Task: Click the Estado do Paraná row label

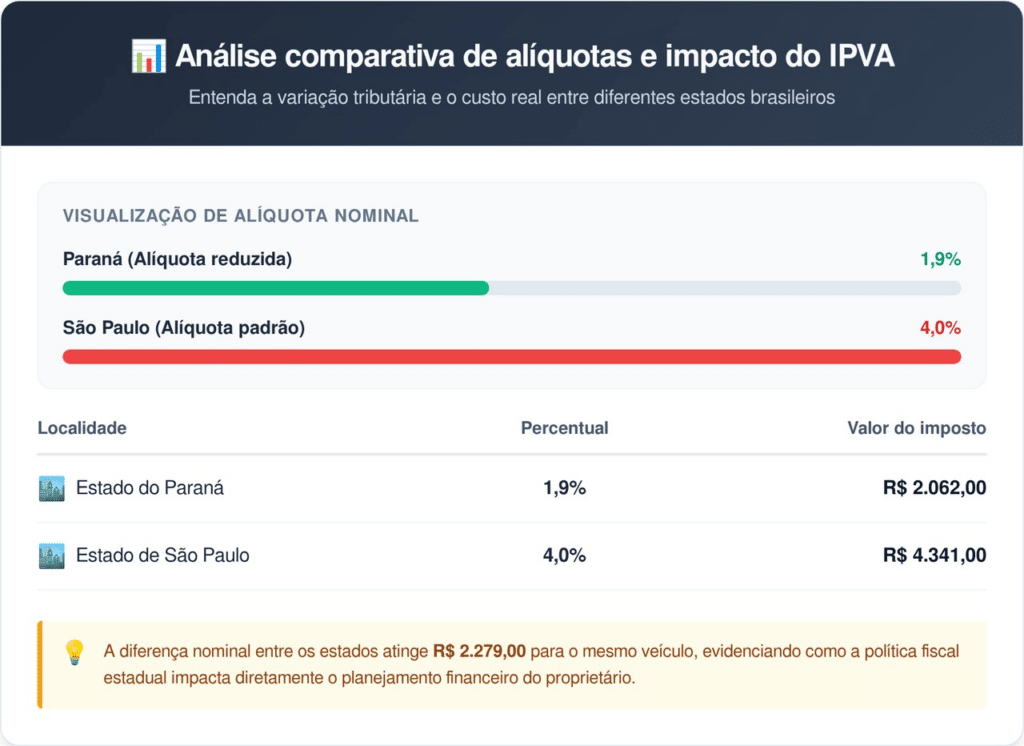Action: [150, 489]
